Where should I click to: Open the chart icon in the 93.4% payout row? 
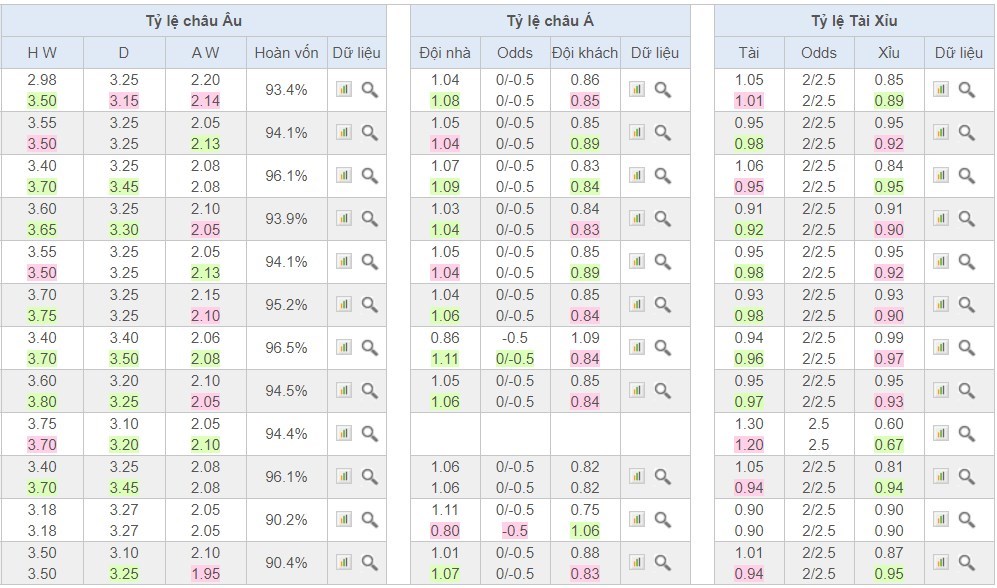[x=344, y=90]
